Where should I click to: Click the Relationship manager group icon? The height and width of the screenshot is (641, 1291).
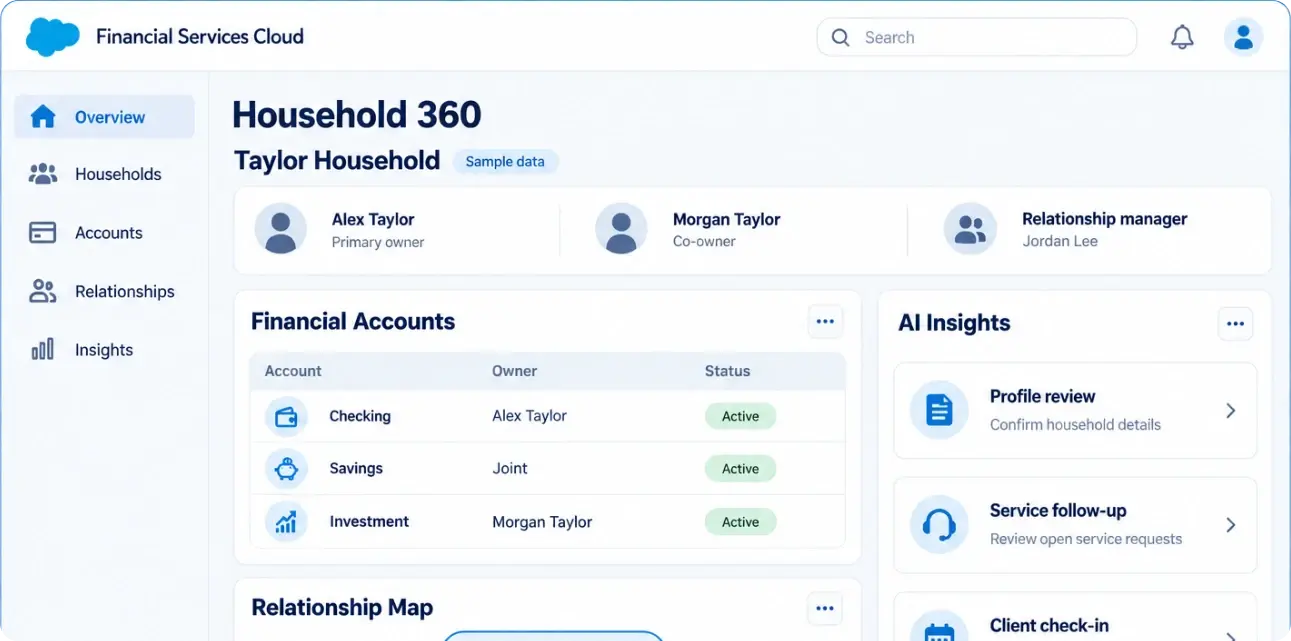970,229
